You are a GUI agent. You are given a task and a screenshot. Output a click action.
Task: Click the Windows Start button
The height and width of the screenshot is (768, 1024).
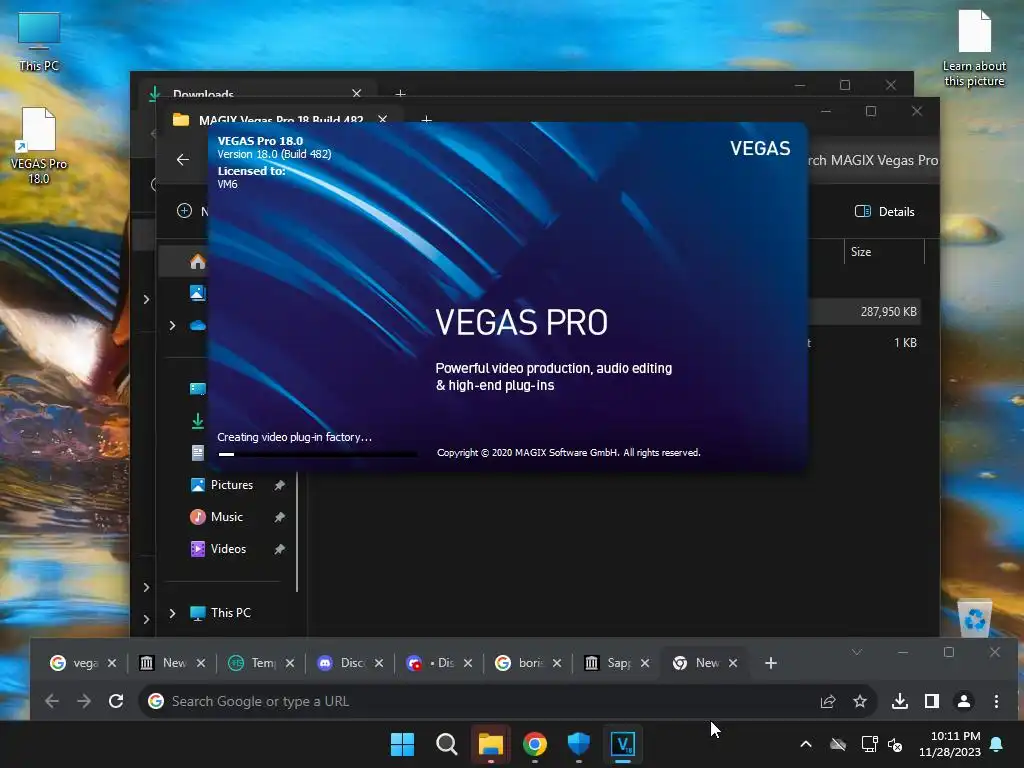(402, 744)
